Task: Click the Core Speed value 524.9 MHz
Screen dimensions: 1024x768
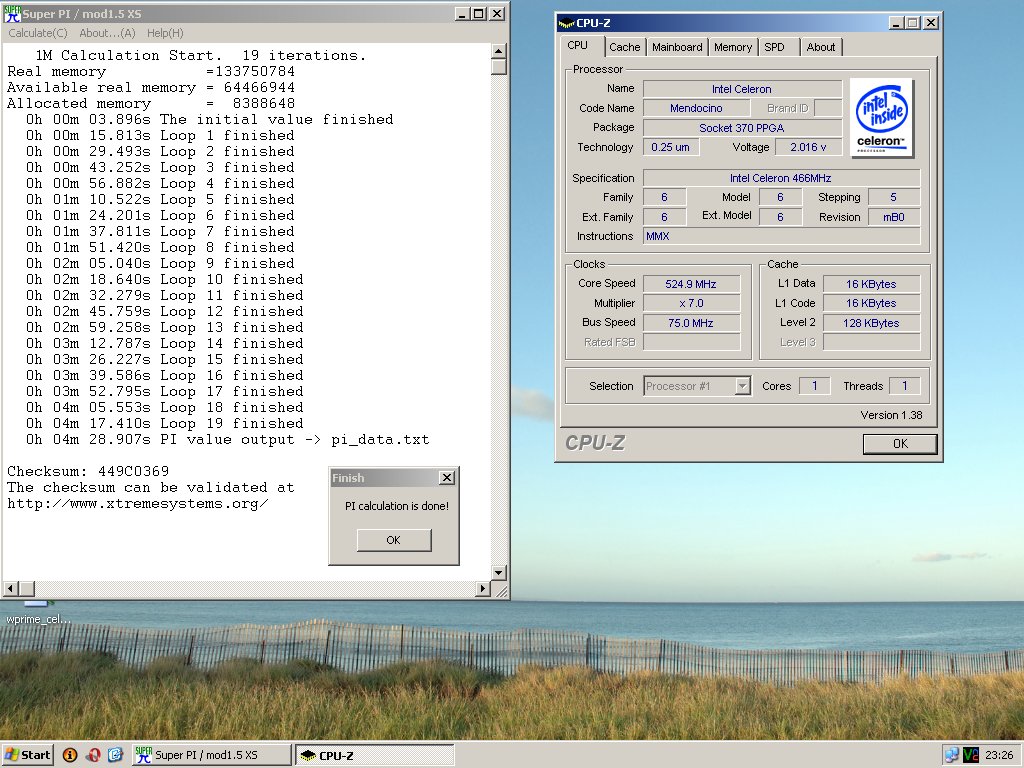Action: 692,284
